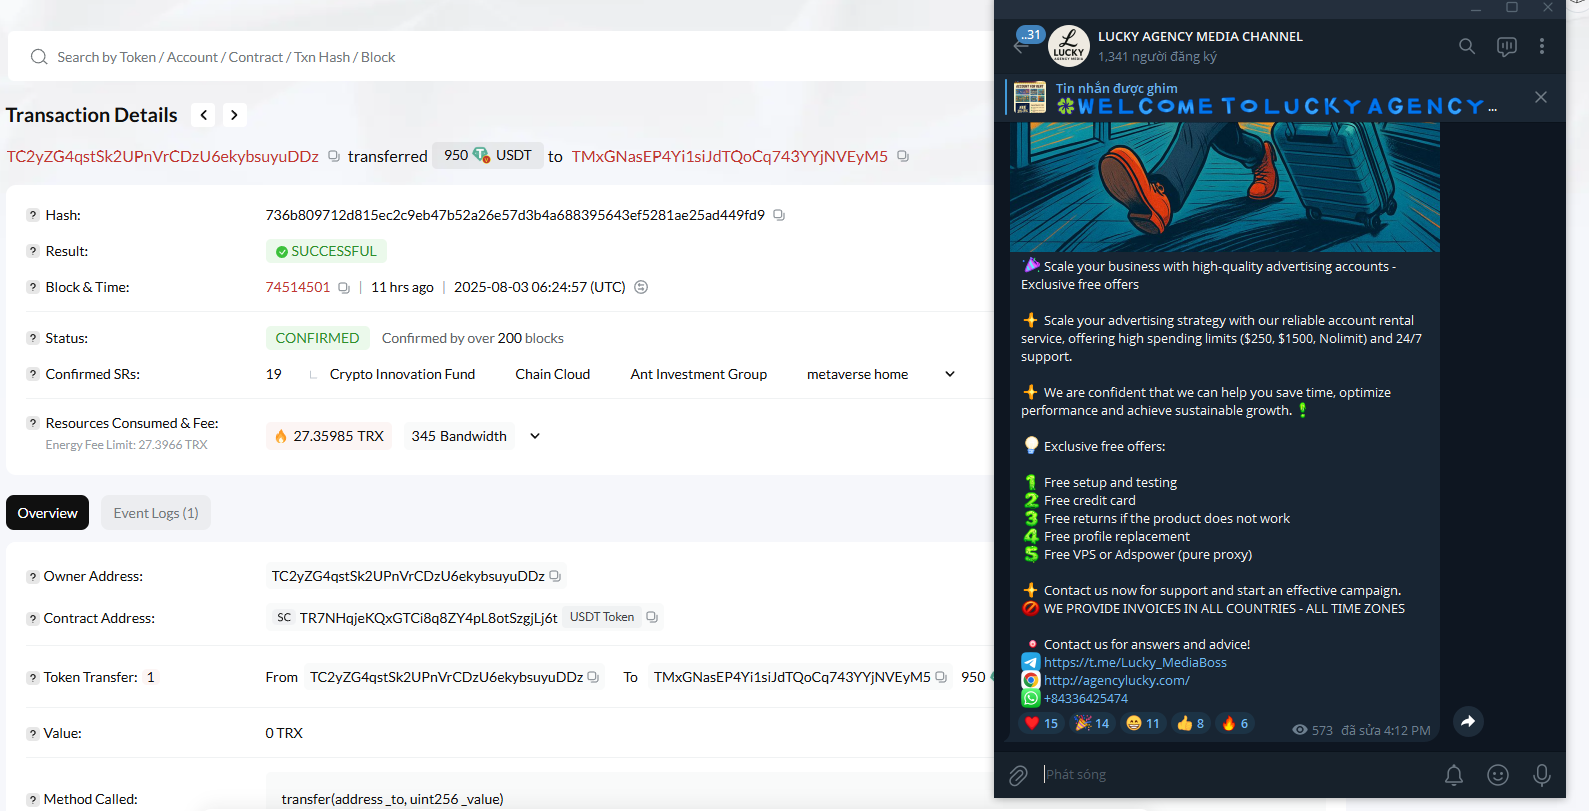The image size is (1589, 811).
Task: Open the walking-shoes post image
Action: tap(1225, 187)
